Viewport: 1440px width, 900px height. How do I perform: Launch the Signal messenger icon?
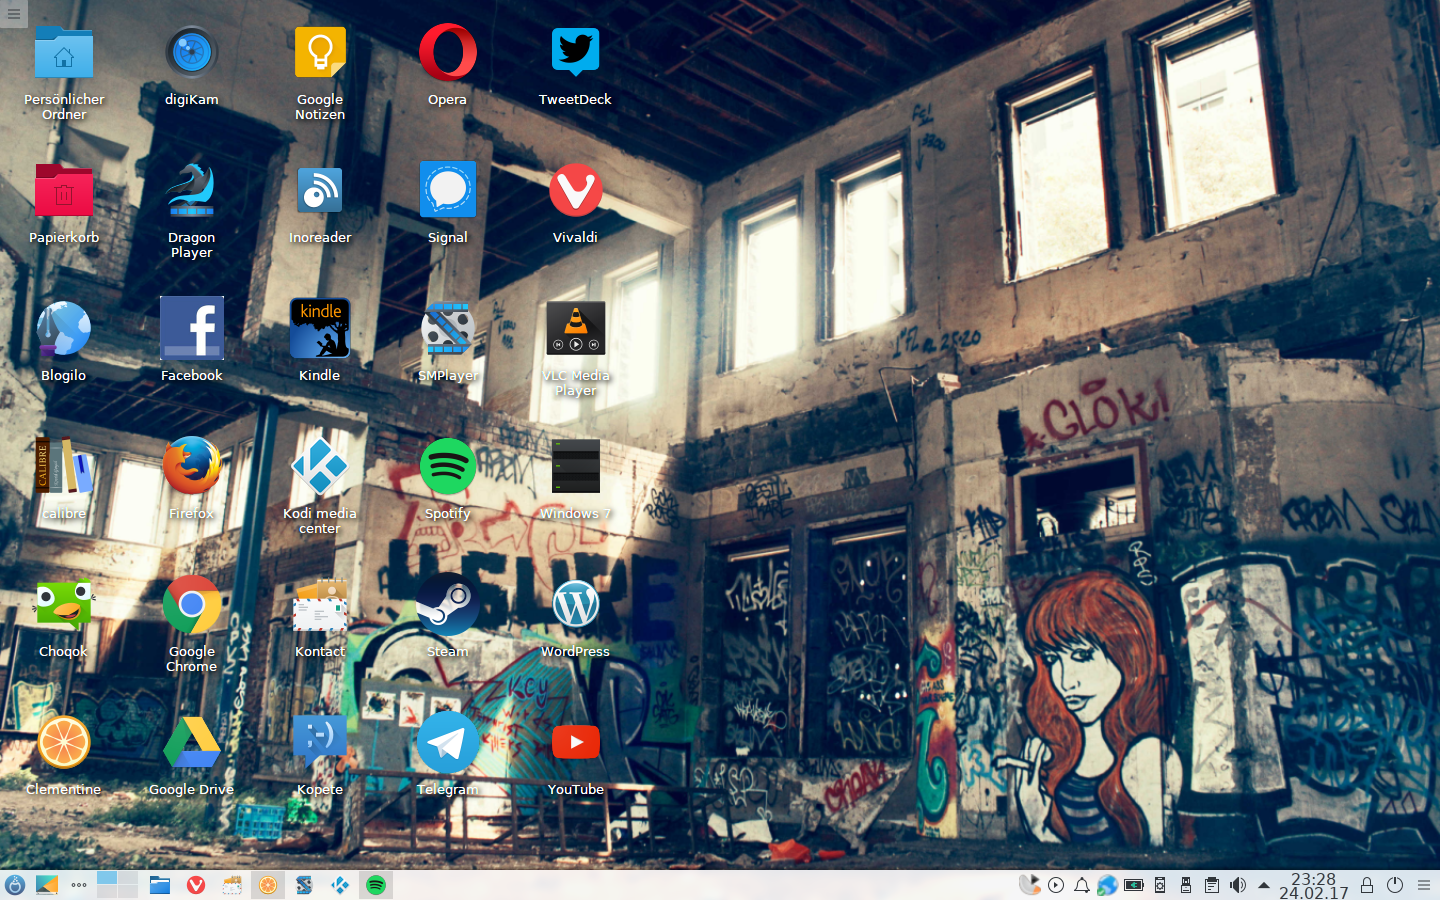click(x=448, y=191)
